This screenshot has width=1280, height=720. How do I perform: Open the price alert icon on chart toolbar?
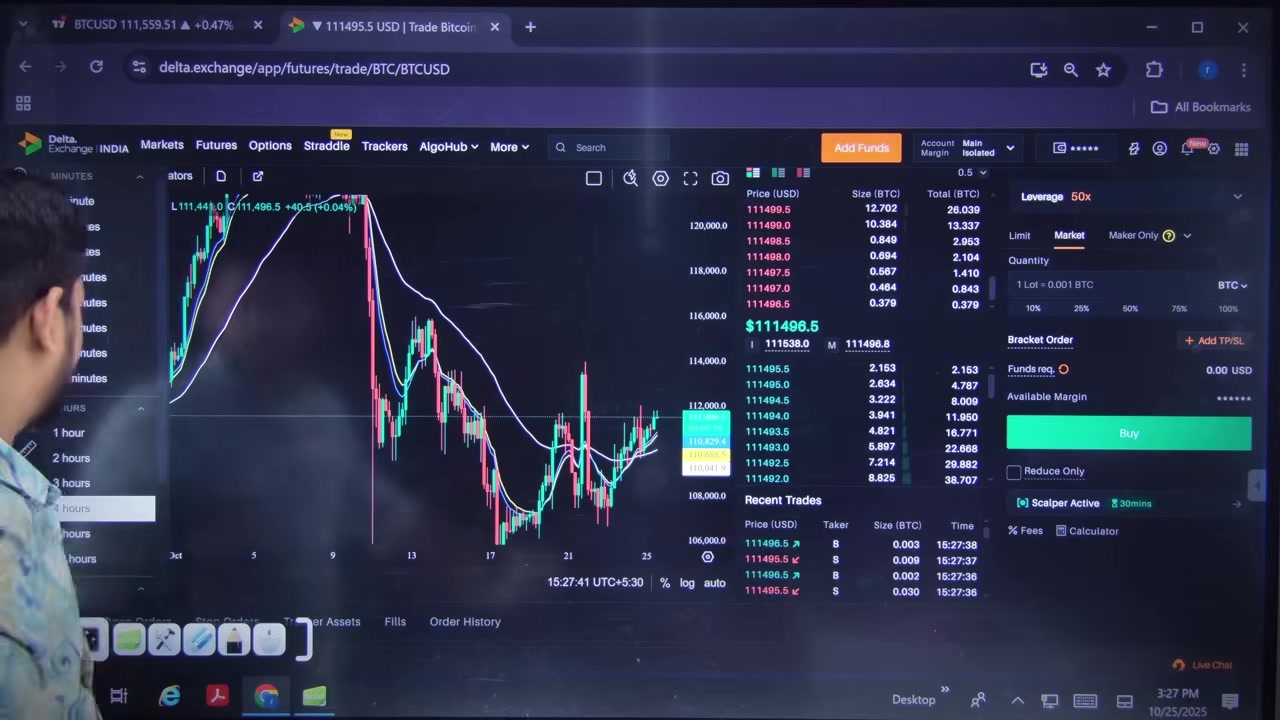(630, 178)
